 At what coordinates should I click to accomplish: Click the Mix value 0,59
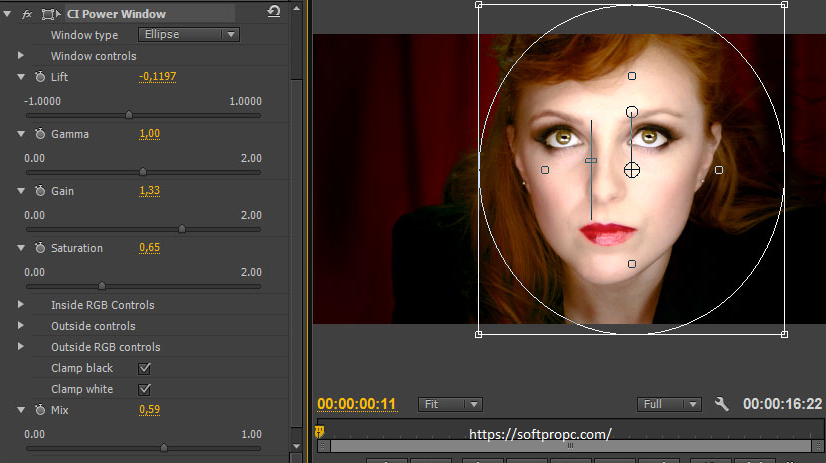point(150,409)
